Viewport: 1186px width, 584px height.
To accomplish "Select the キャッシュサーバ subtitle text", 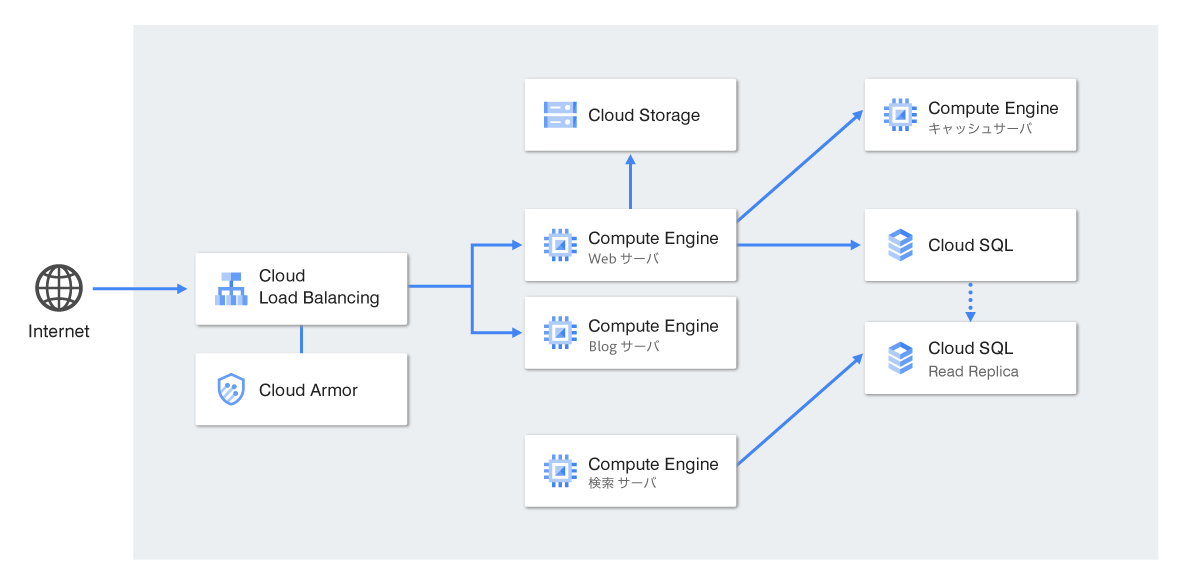I will pyautogui.click(x=979, y=129).
